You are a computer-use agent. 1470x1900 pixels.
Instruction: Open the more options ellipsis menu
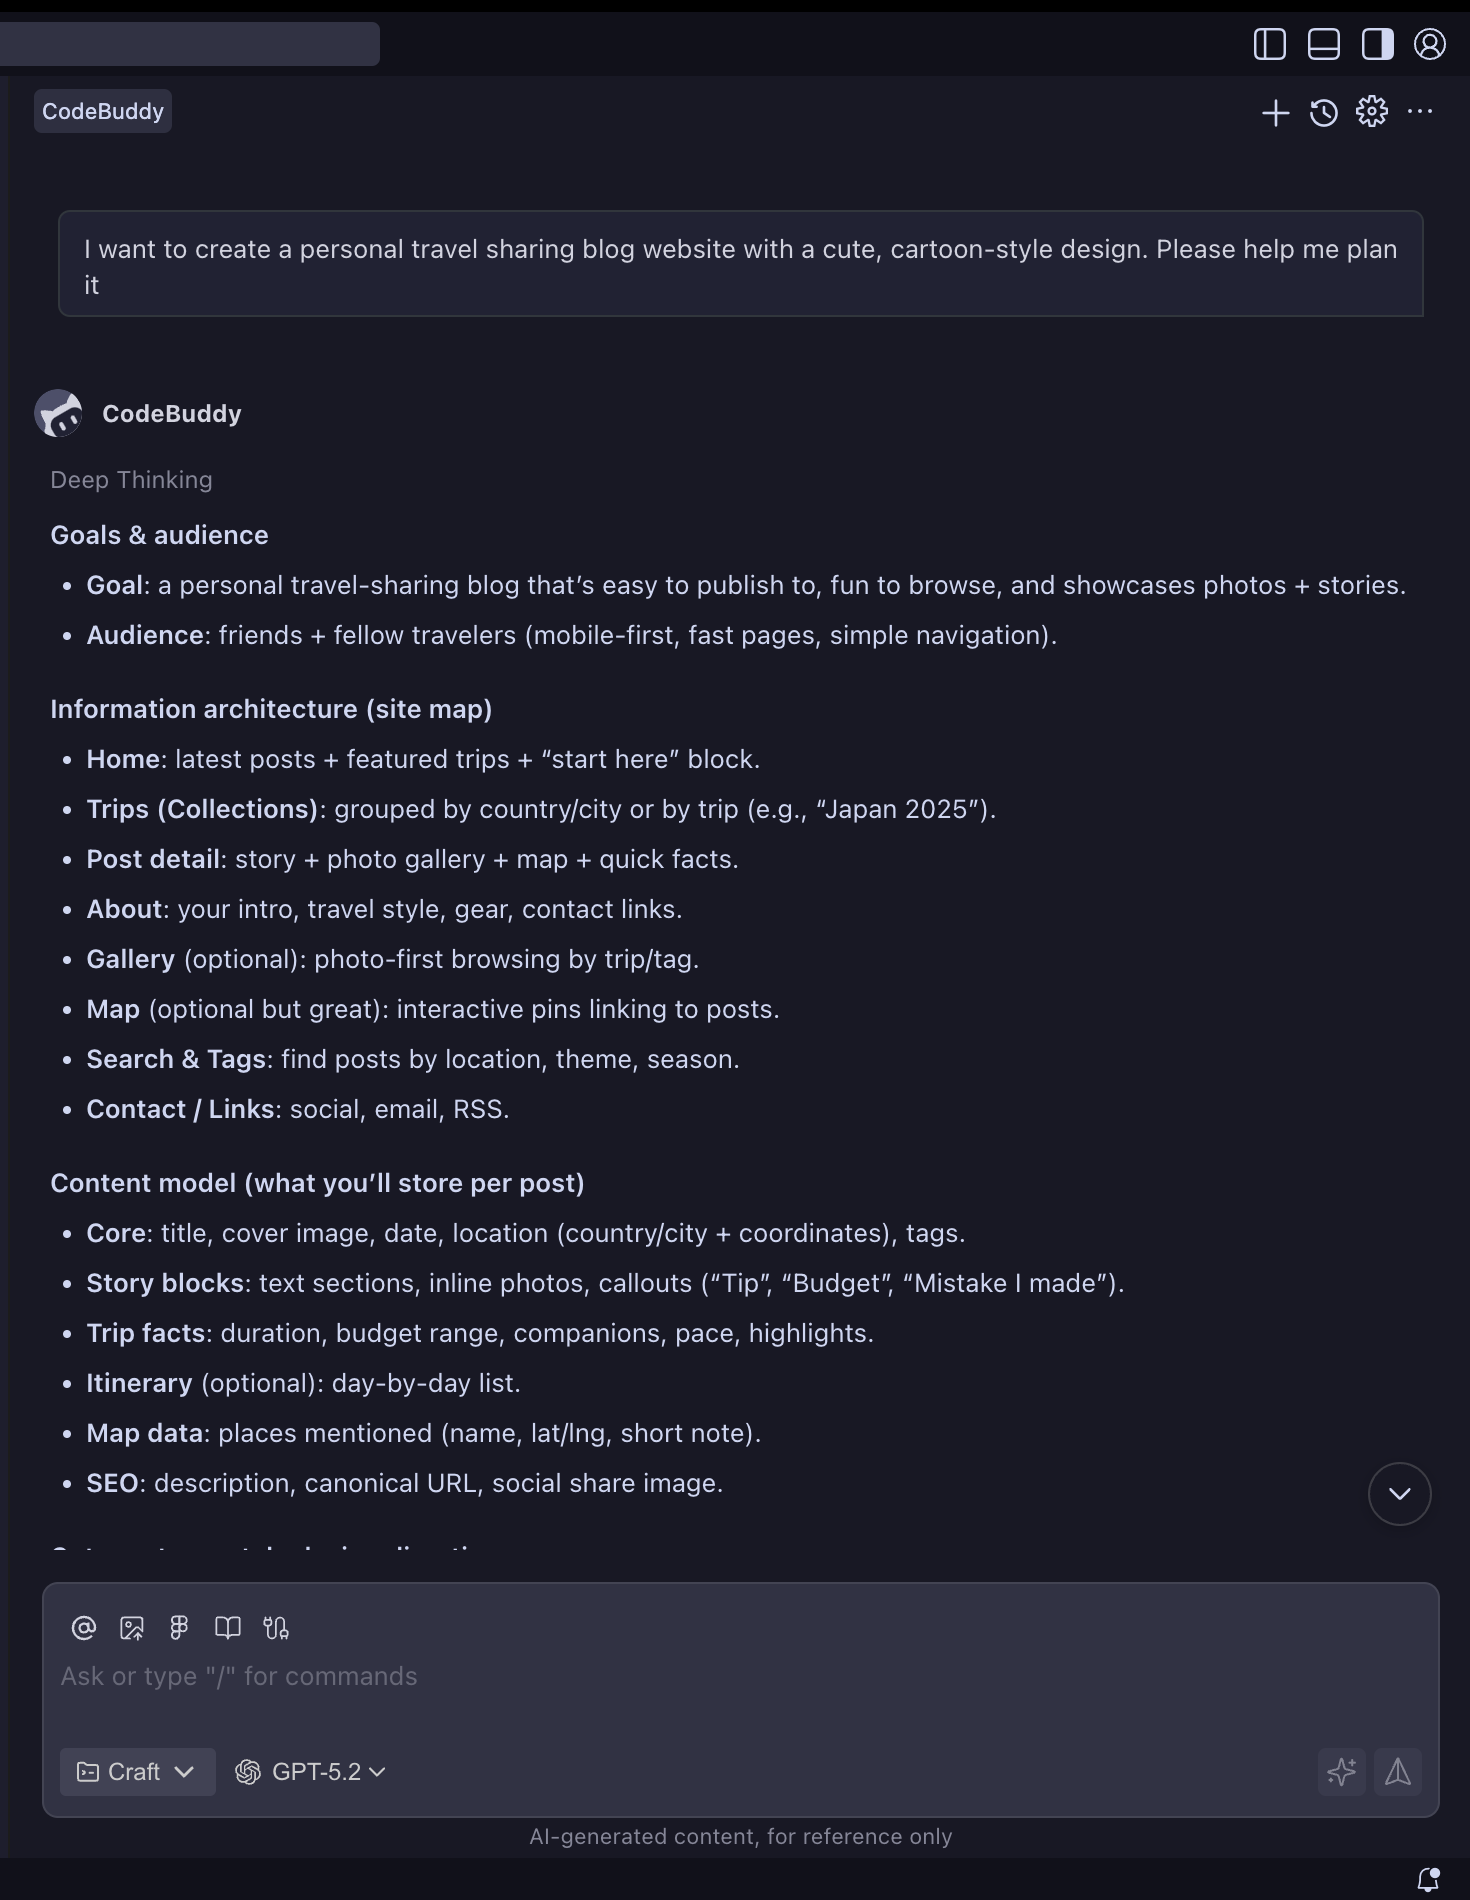coord(1420,112)
